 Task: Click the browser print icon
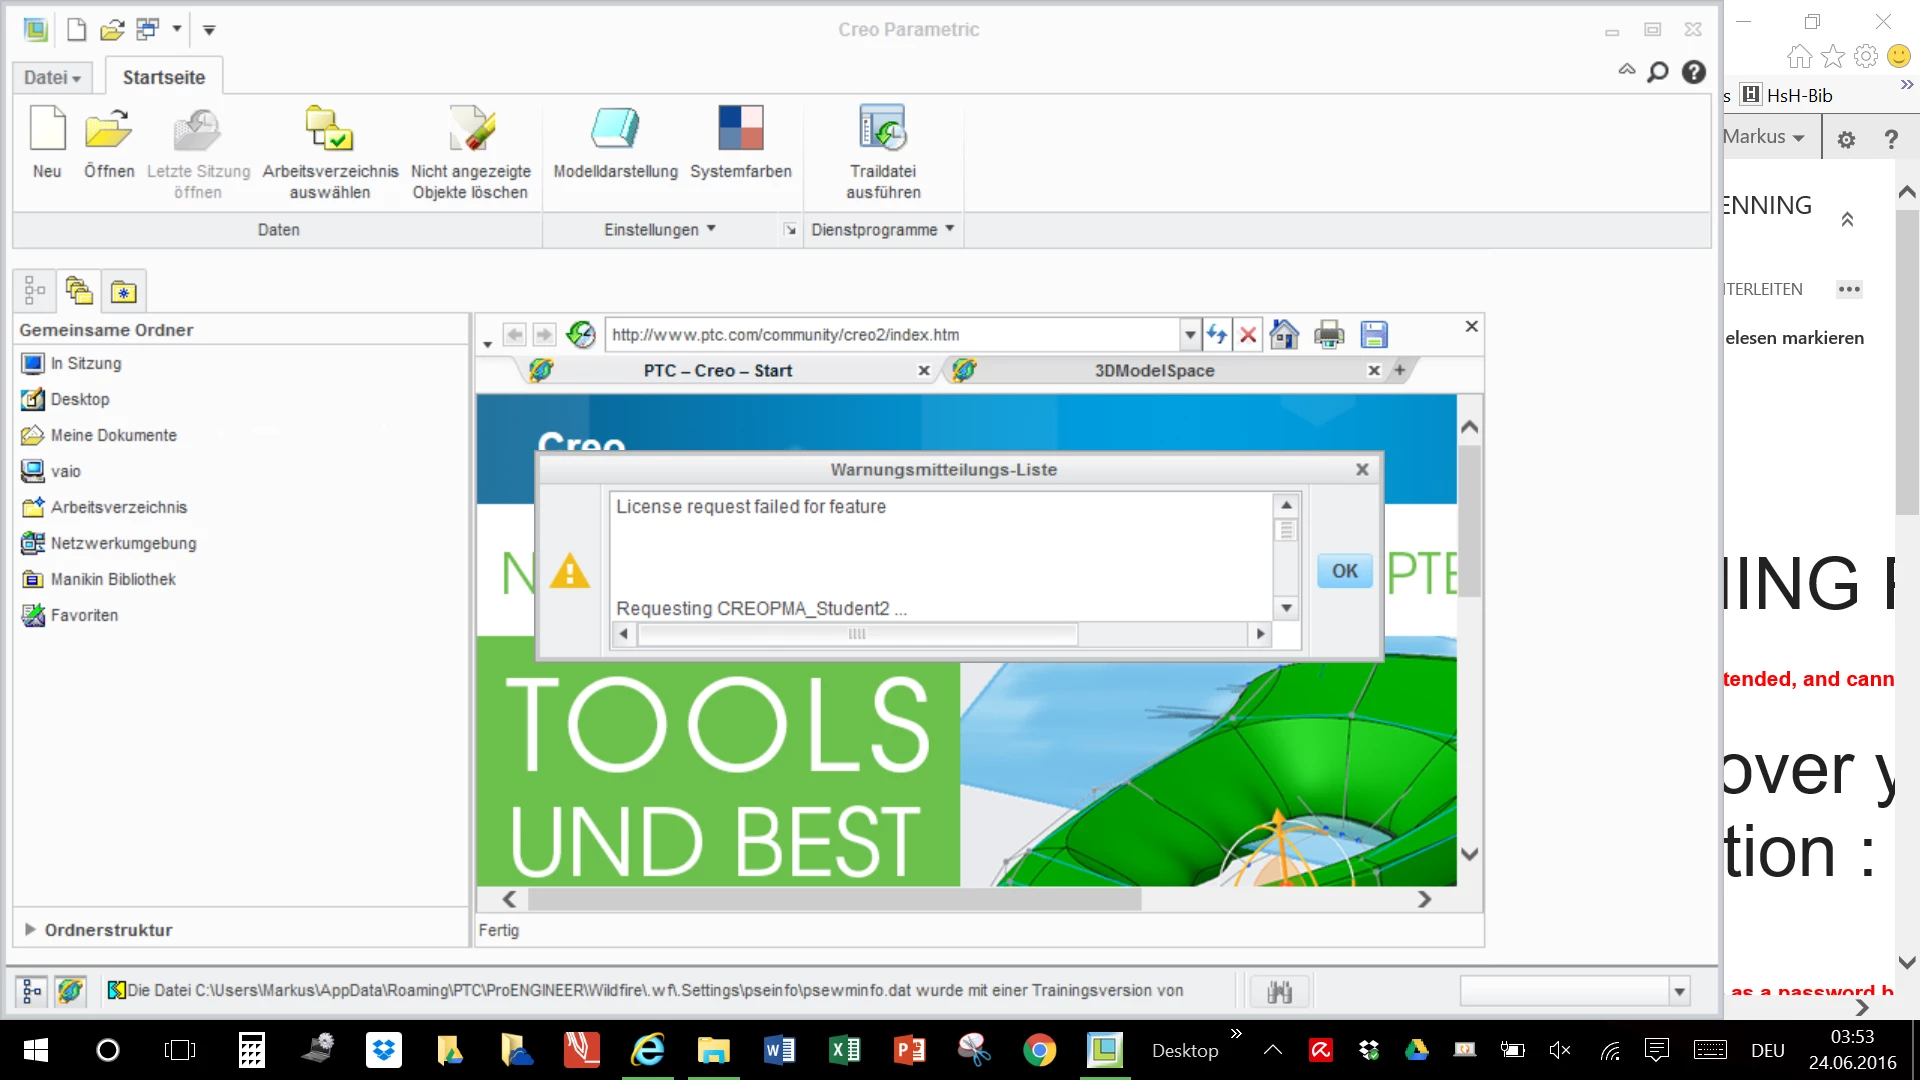point(1329,335)
